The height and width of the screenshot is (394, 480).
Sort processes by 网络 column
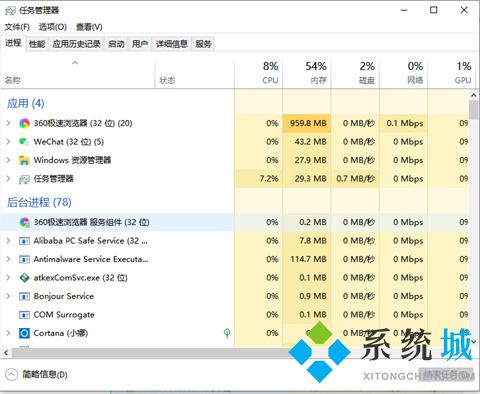(403, 74)
